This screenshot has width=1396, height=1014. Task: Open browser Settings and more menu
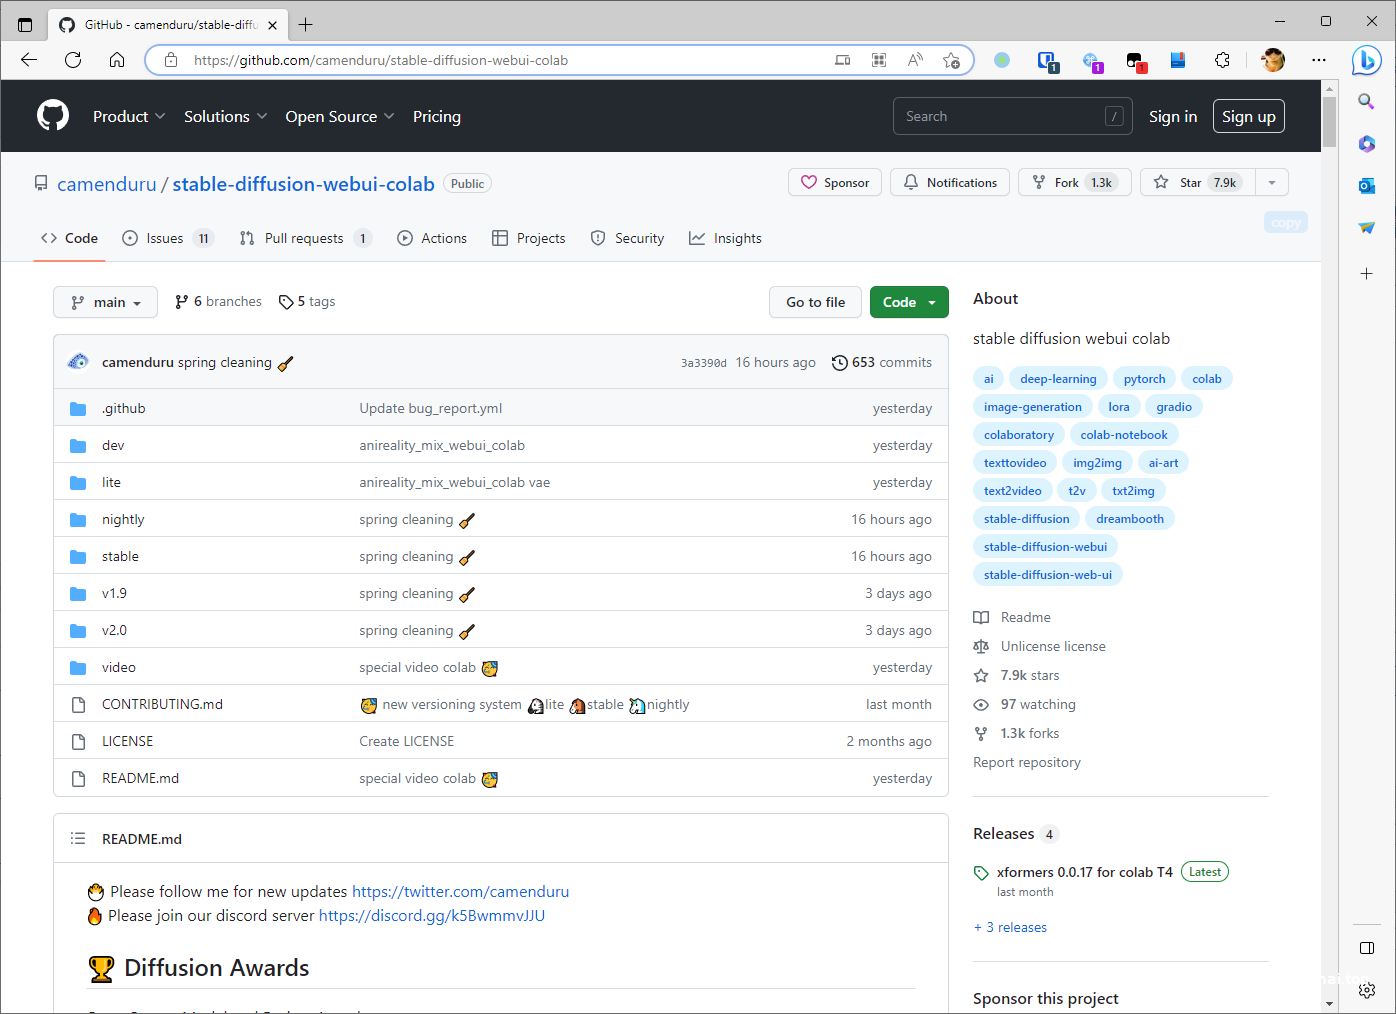tap(1319, 60)
